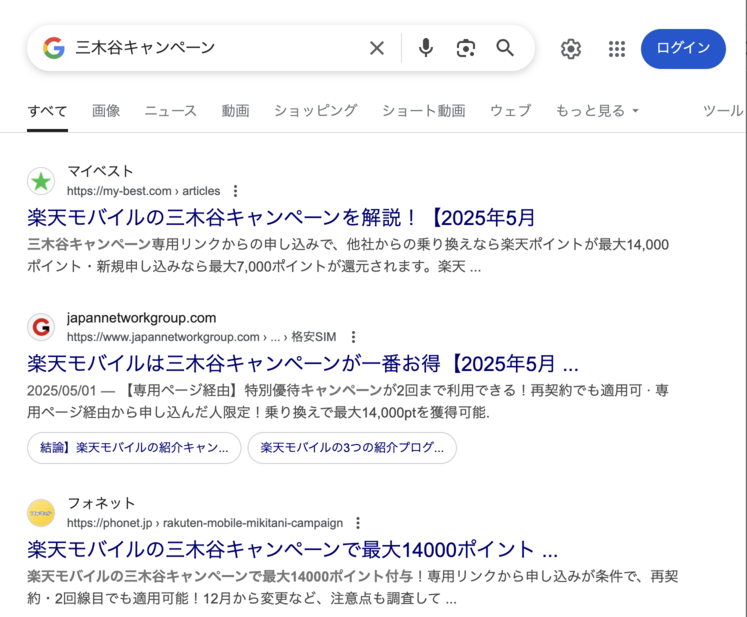Open more options for my-best.com result
The image size is (747, 617).
[235, 191]
